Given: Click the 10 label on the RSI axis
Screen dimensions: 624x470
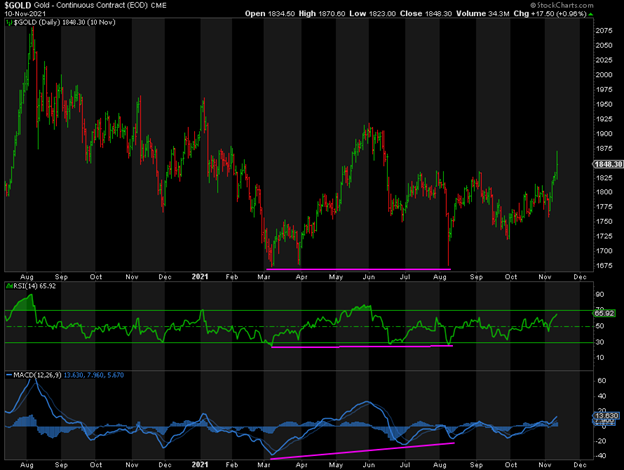Looking at the screenshot, I should (600, 357).
